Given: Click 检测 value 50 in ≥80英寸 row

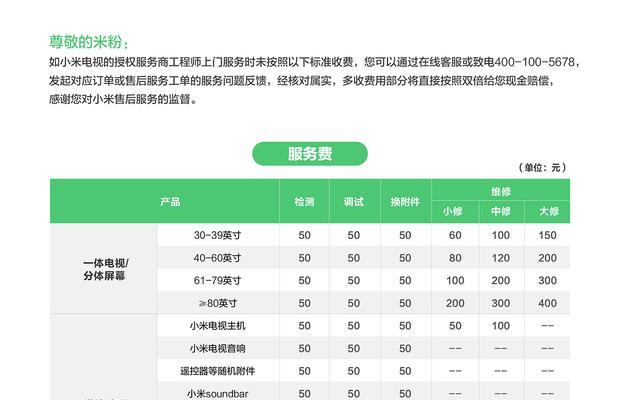Looking at the screenshot, I should click(x=304, y=303).
